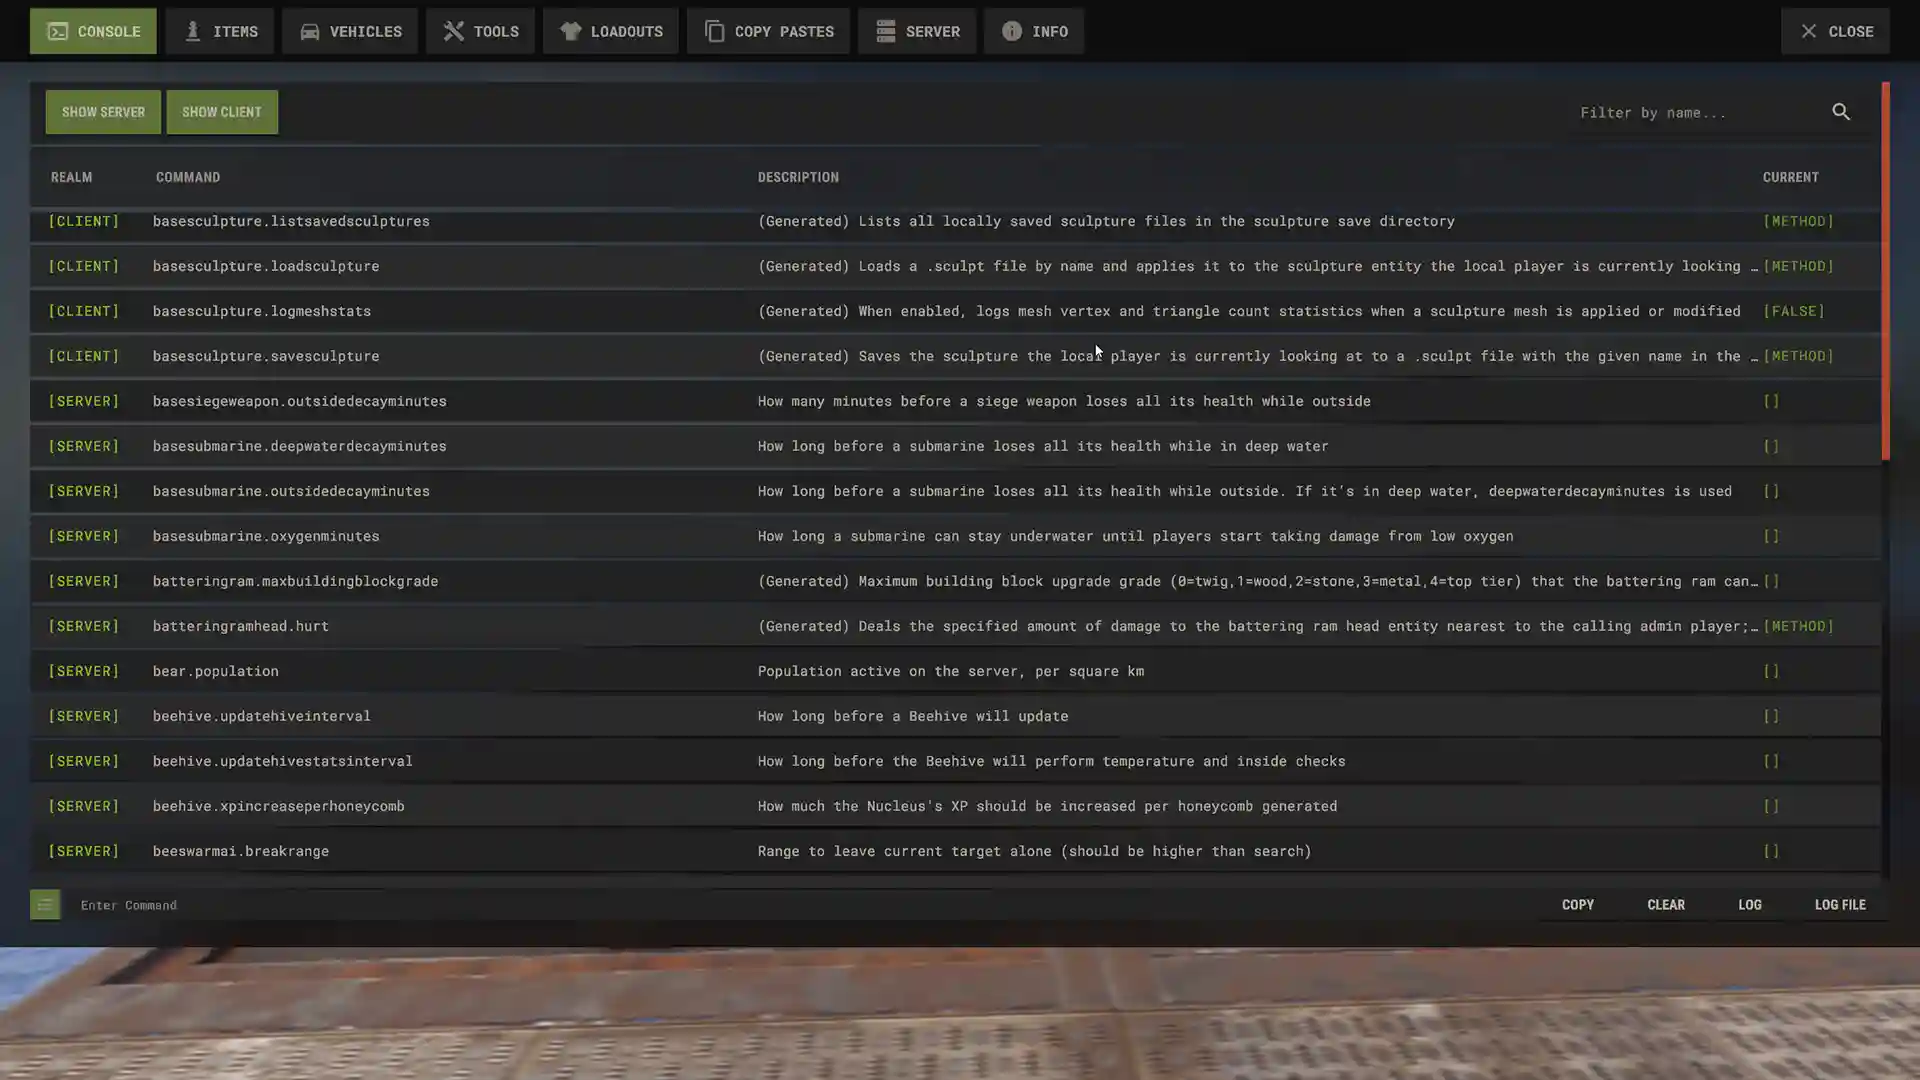Open the Server tab
This screenshot has width=1920, height=1080.
coord(917,31)
